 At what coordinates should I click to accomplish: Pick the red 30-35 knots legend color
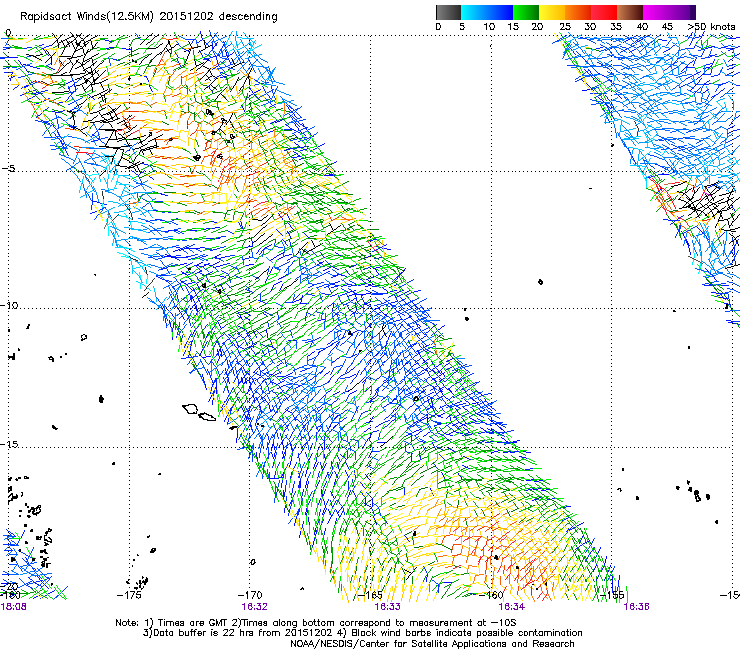click(x=604, y=12)
